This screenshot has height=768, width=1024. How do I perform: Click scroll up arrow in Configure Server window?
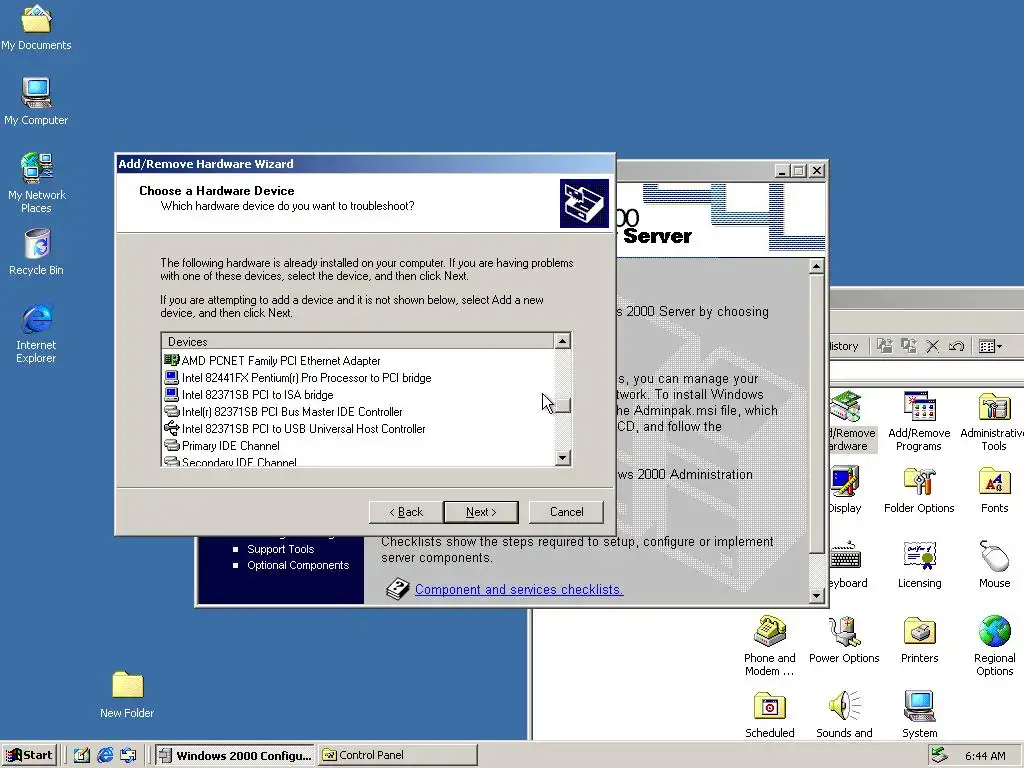tap(816, 266)
